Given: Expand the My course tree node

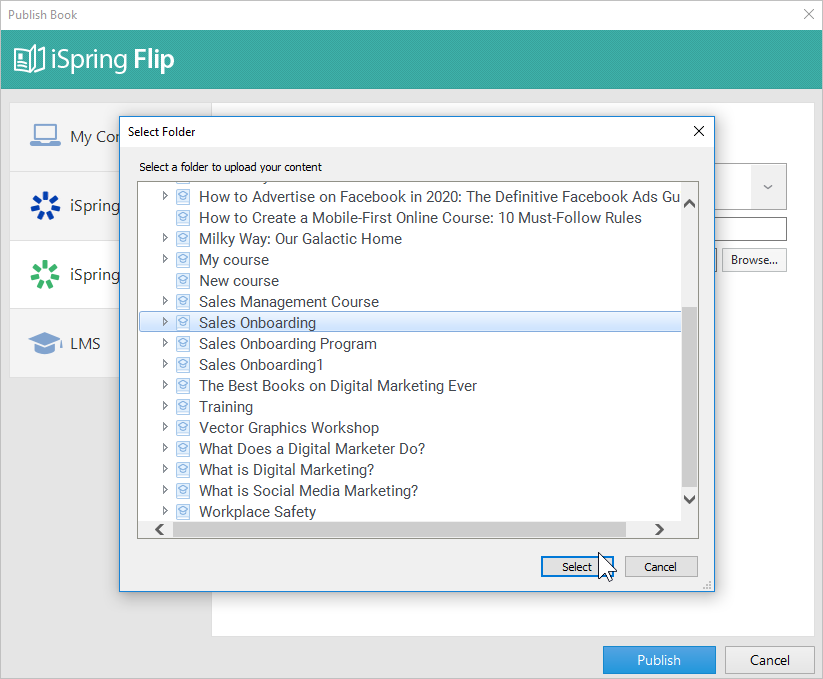Looking at the screenshot, I should click(165, 259).
